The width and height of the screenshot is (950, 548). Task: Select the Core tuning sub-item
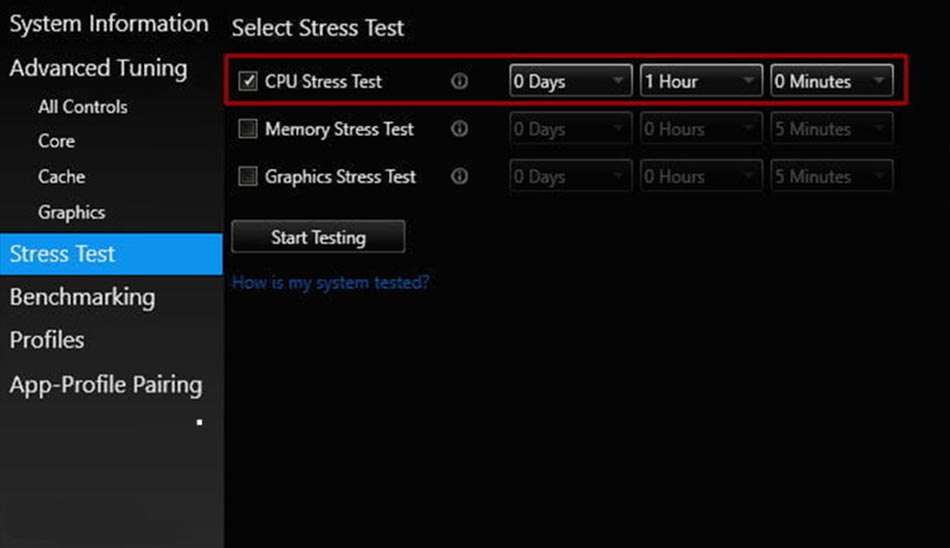[x=56, y=141]
